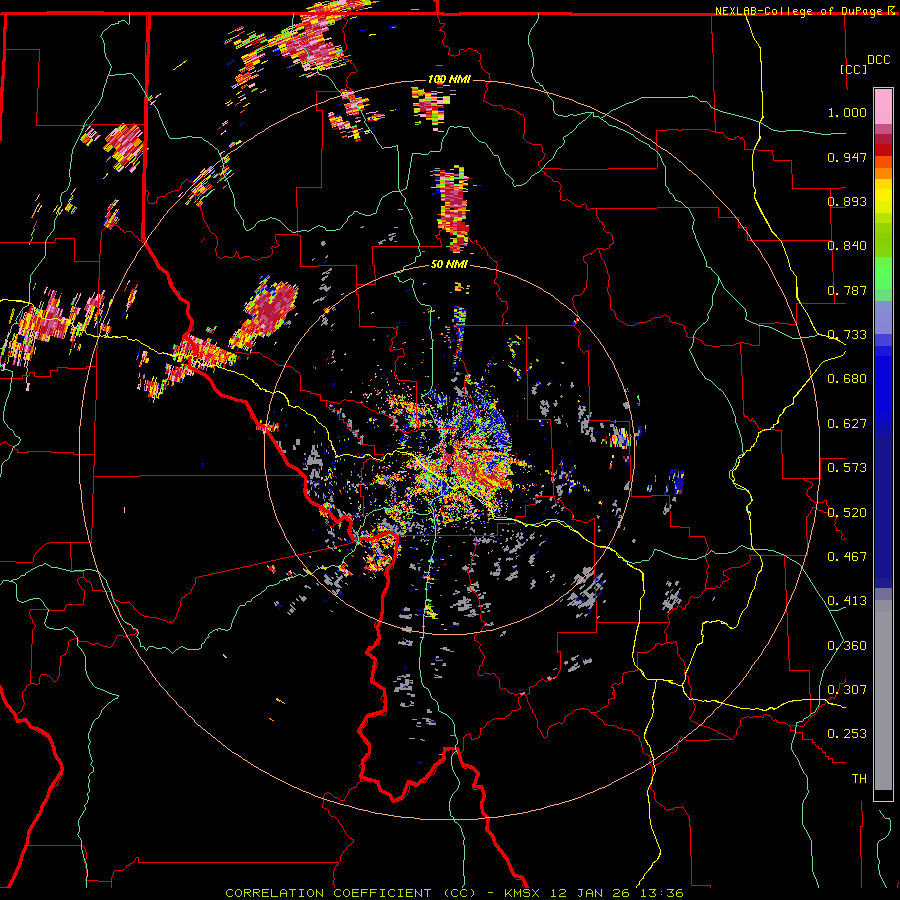Click the 0.467 legend value
Screen dimensions: 900x900
pyautogui.click(x=847, y=557)
